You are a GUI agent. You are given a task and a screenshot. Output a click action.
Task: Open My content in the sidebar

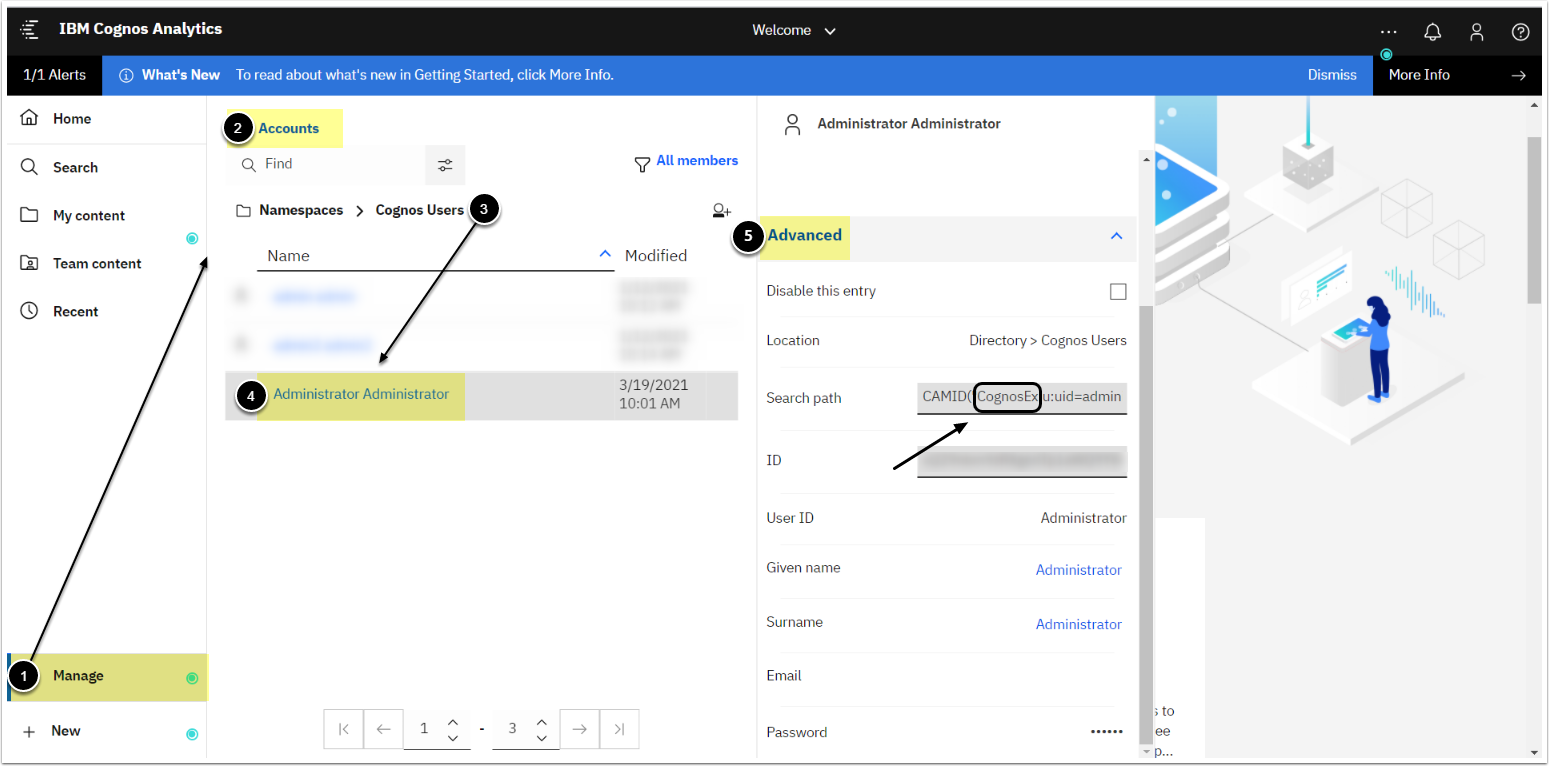tap(89, 215)
